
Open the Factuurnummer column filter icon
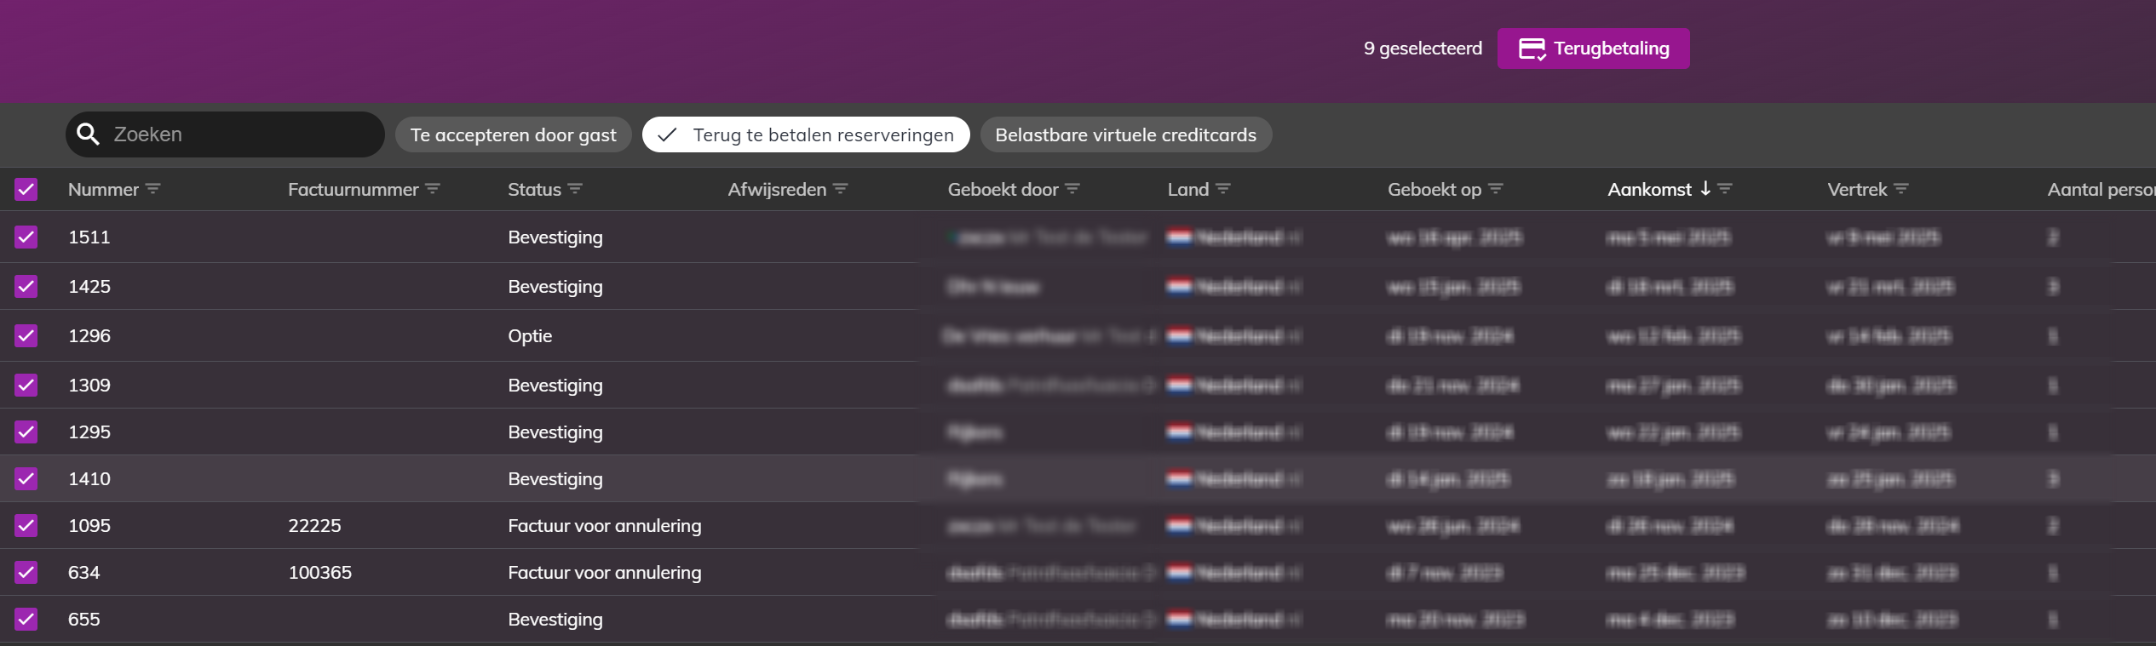433,189
